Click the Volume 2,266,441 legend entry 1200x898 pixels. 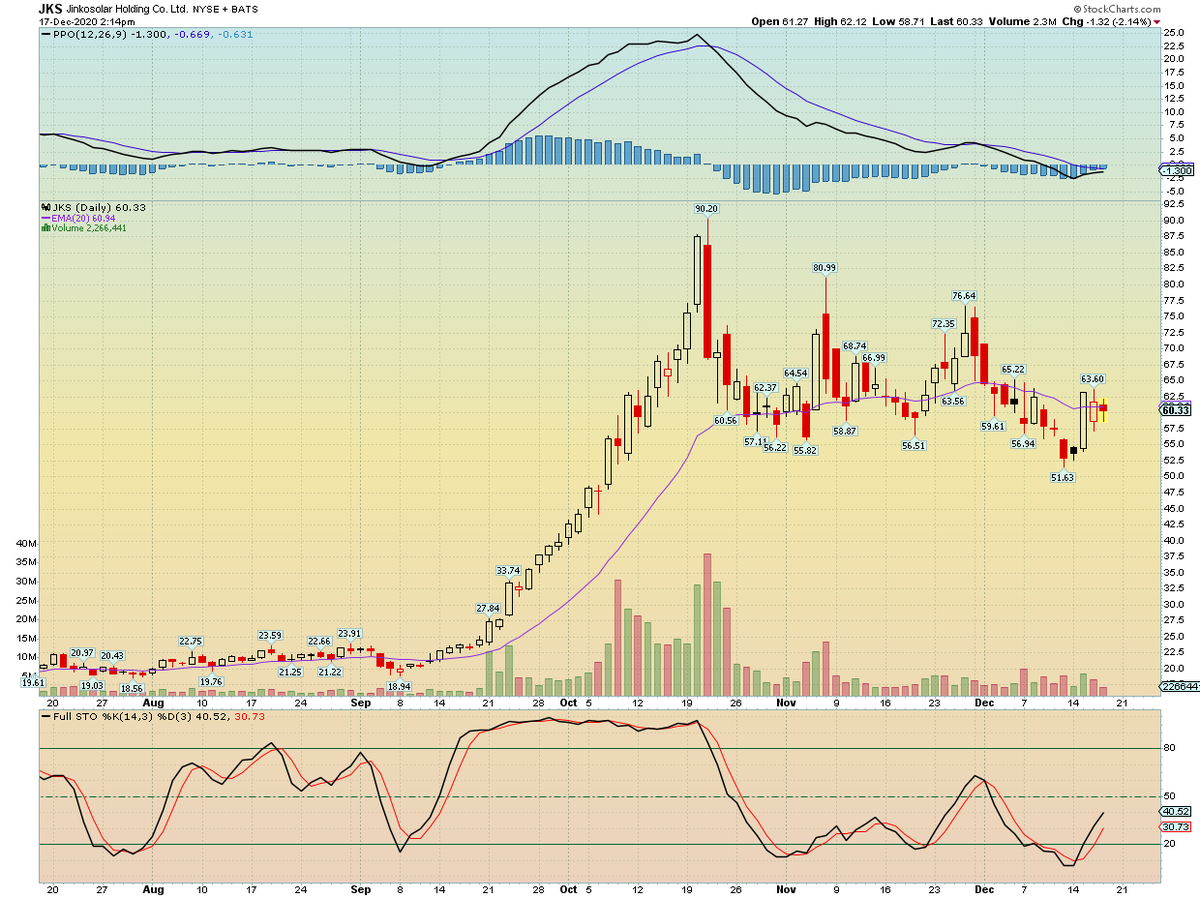(84, 228)
